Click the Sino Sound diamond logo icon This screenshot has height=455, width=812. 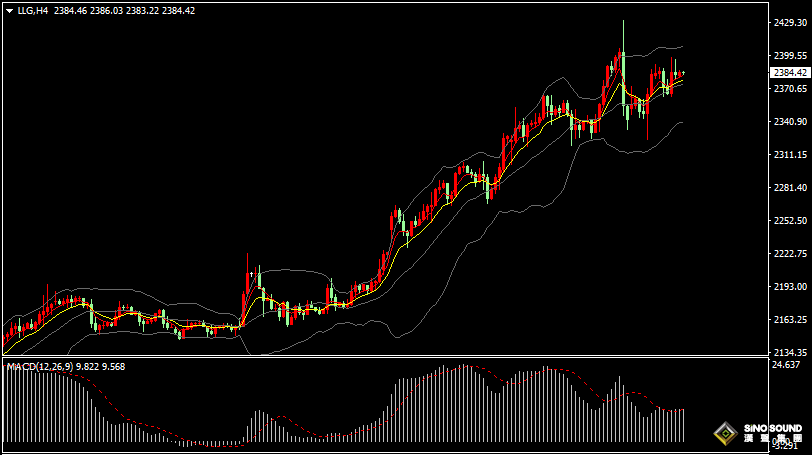(724, 435)
